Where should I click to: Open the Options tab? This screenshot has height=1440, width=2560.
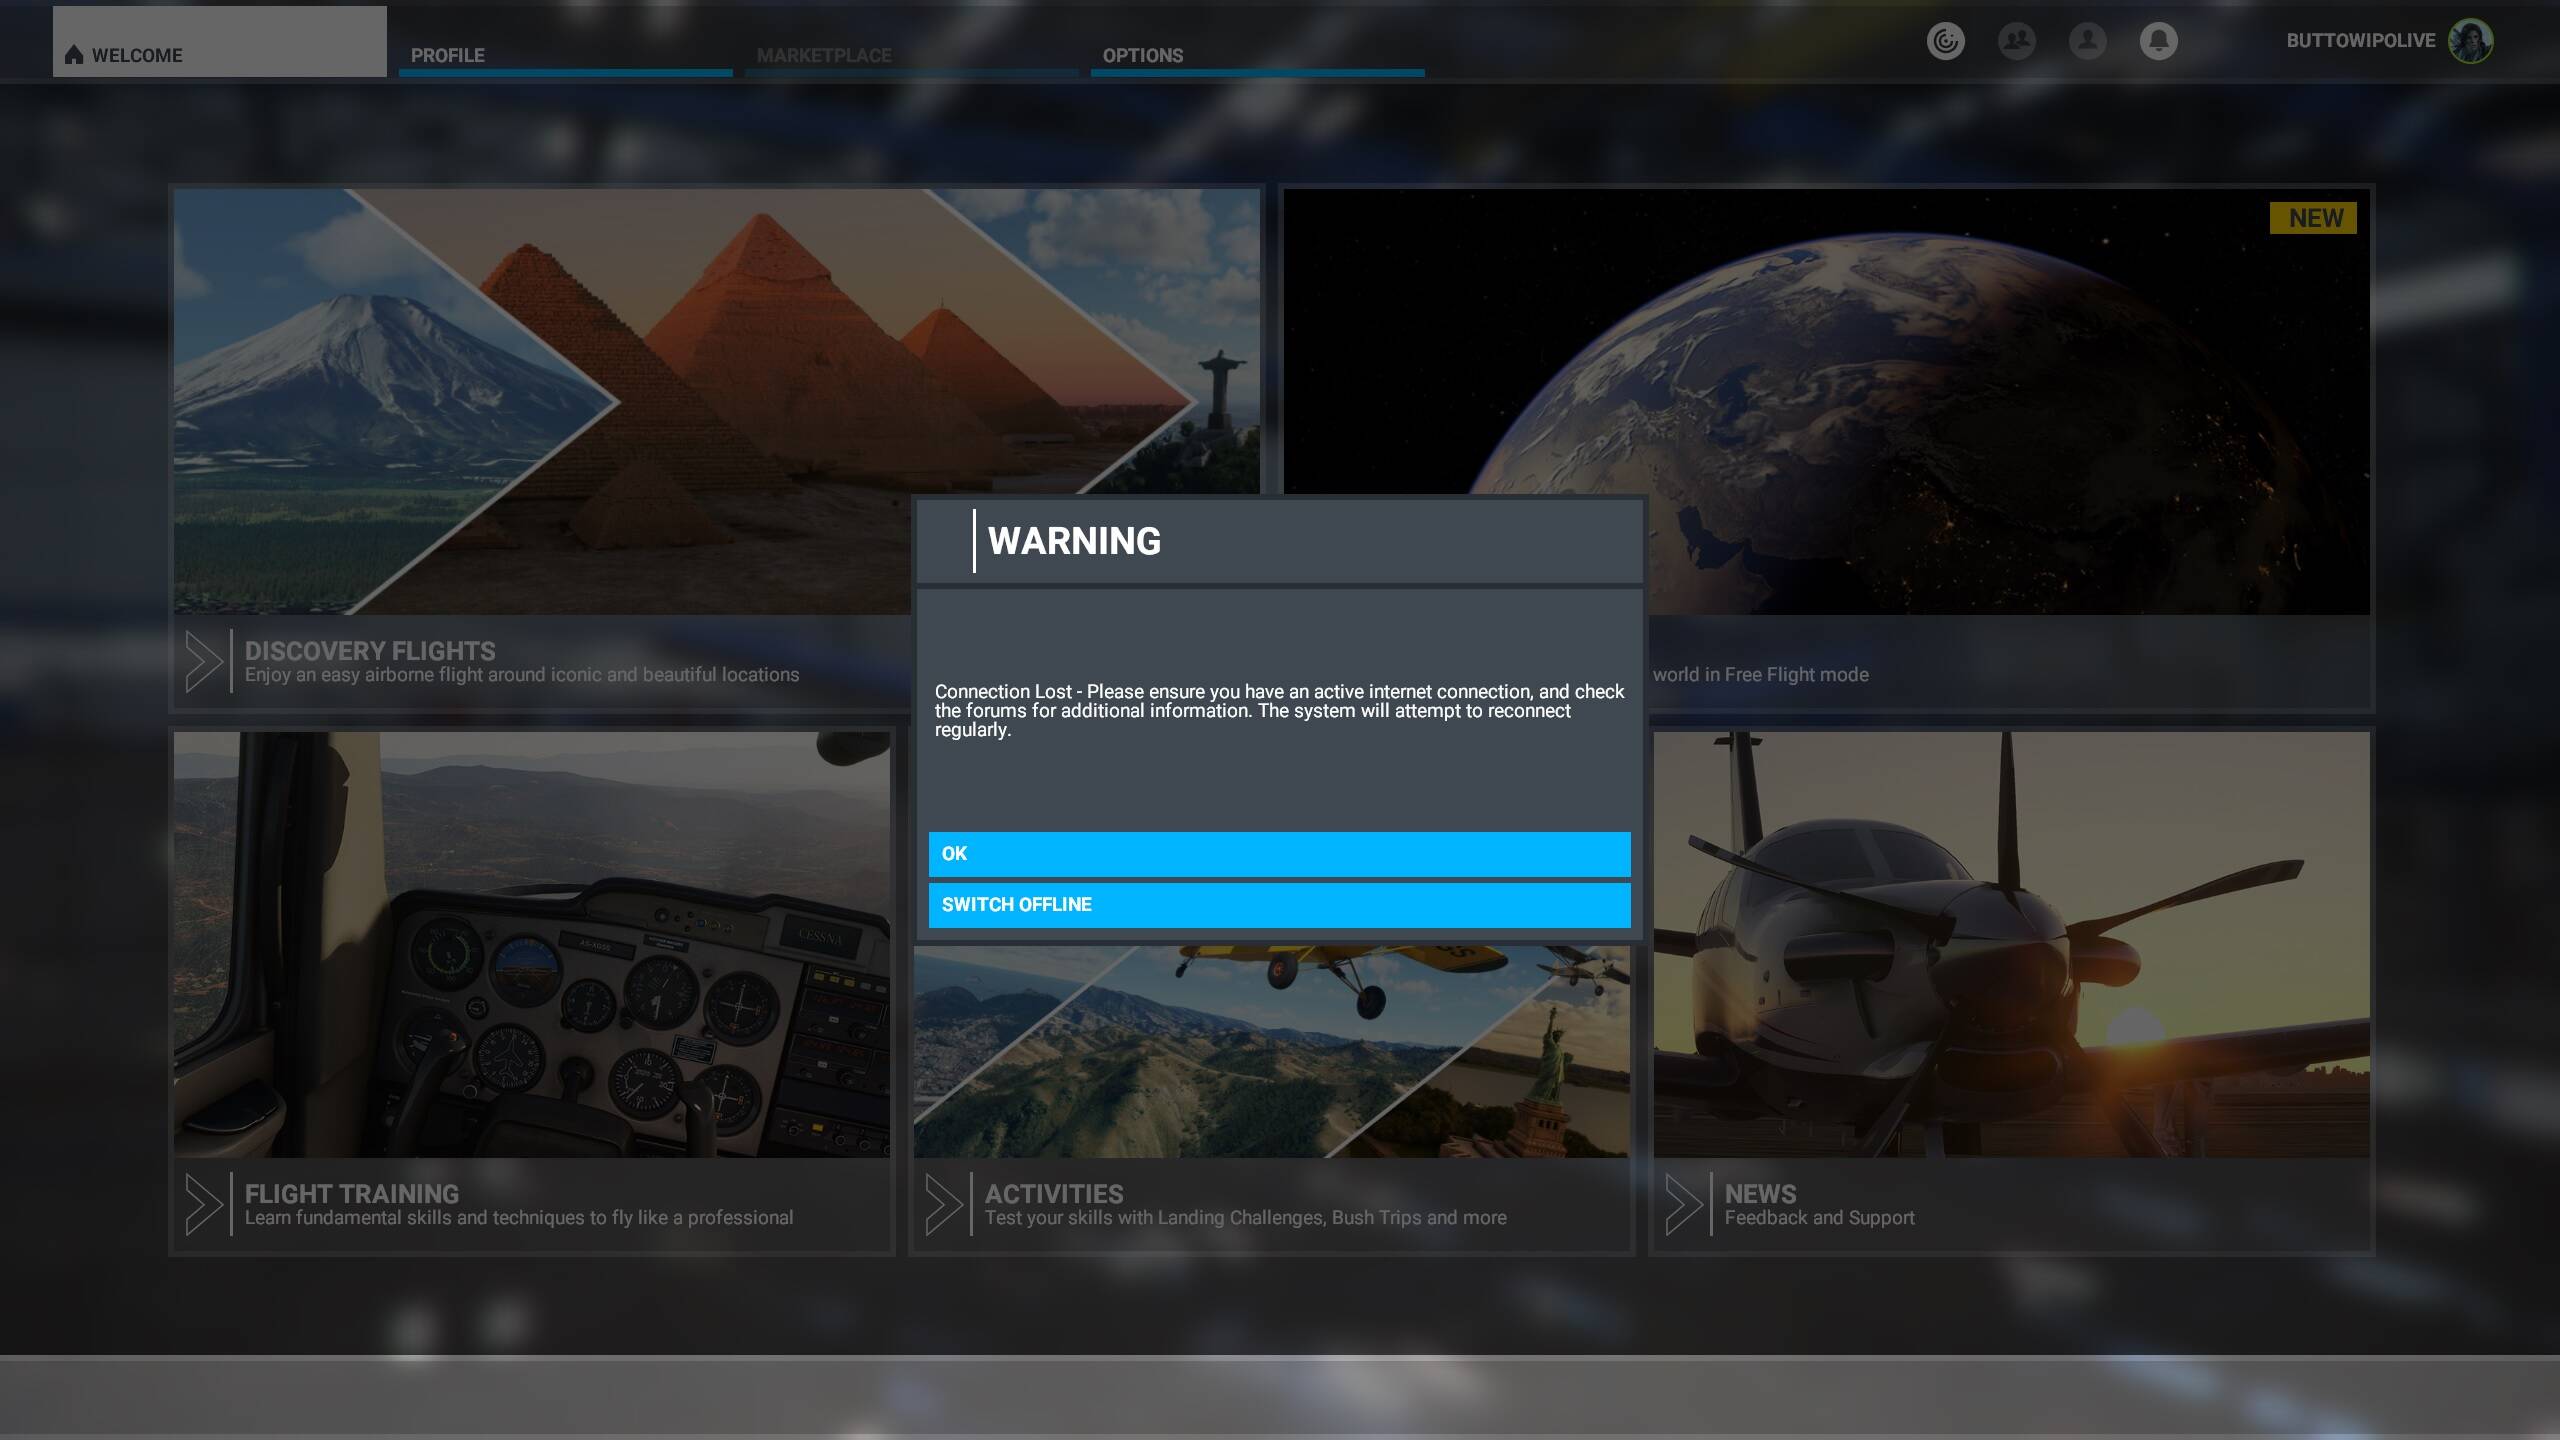click(x=1142, y=55)
